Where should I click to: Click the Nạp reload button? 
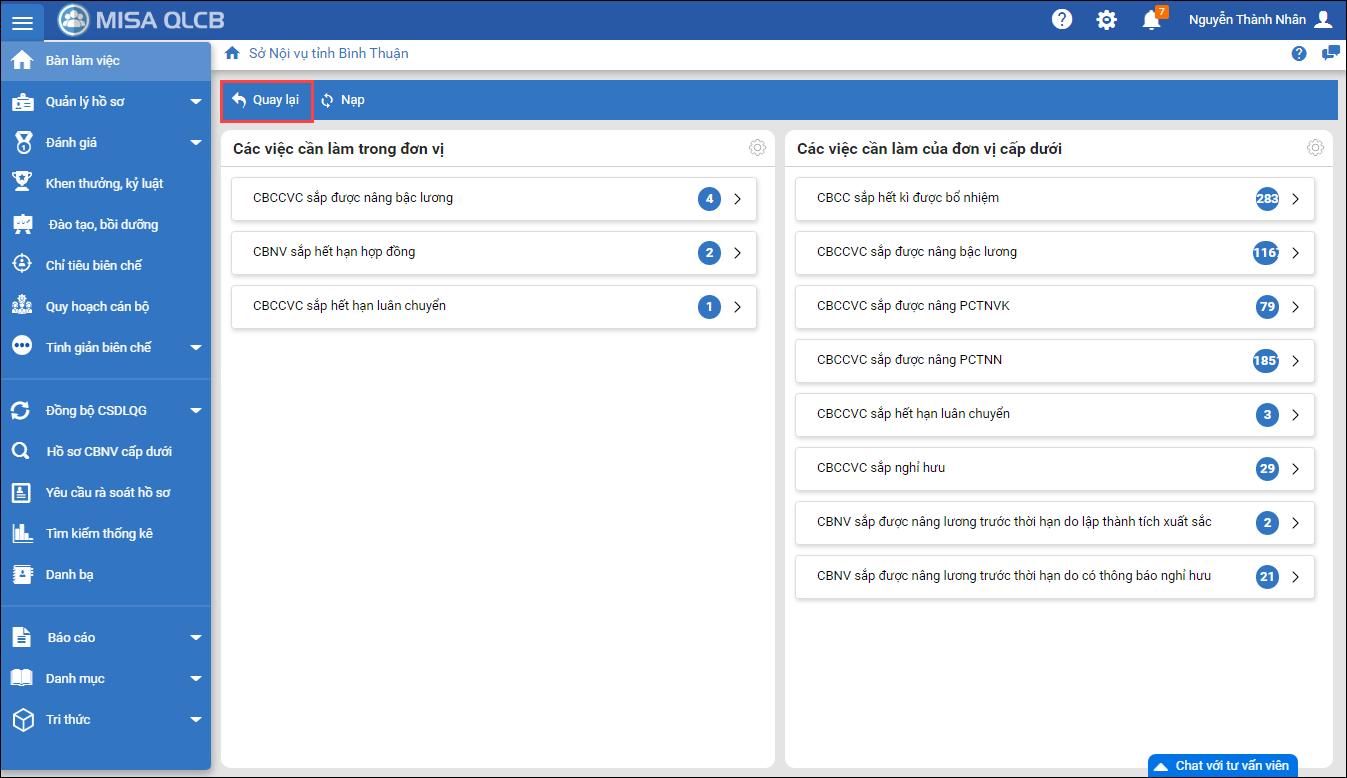pos(343,100)
